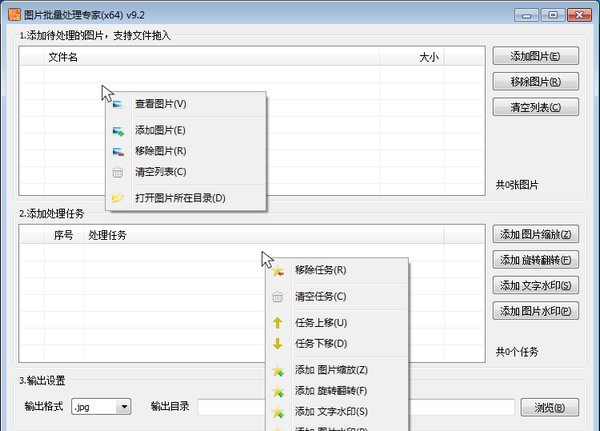This screenshot has height=431, width=600.
Task: Click the up arrow icon for 任务上移
Action: coord(278,323)
